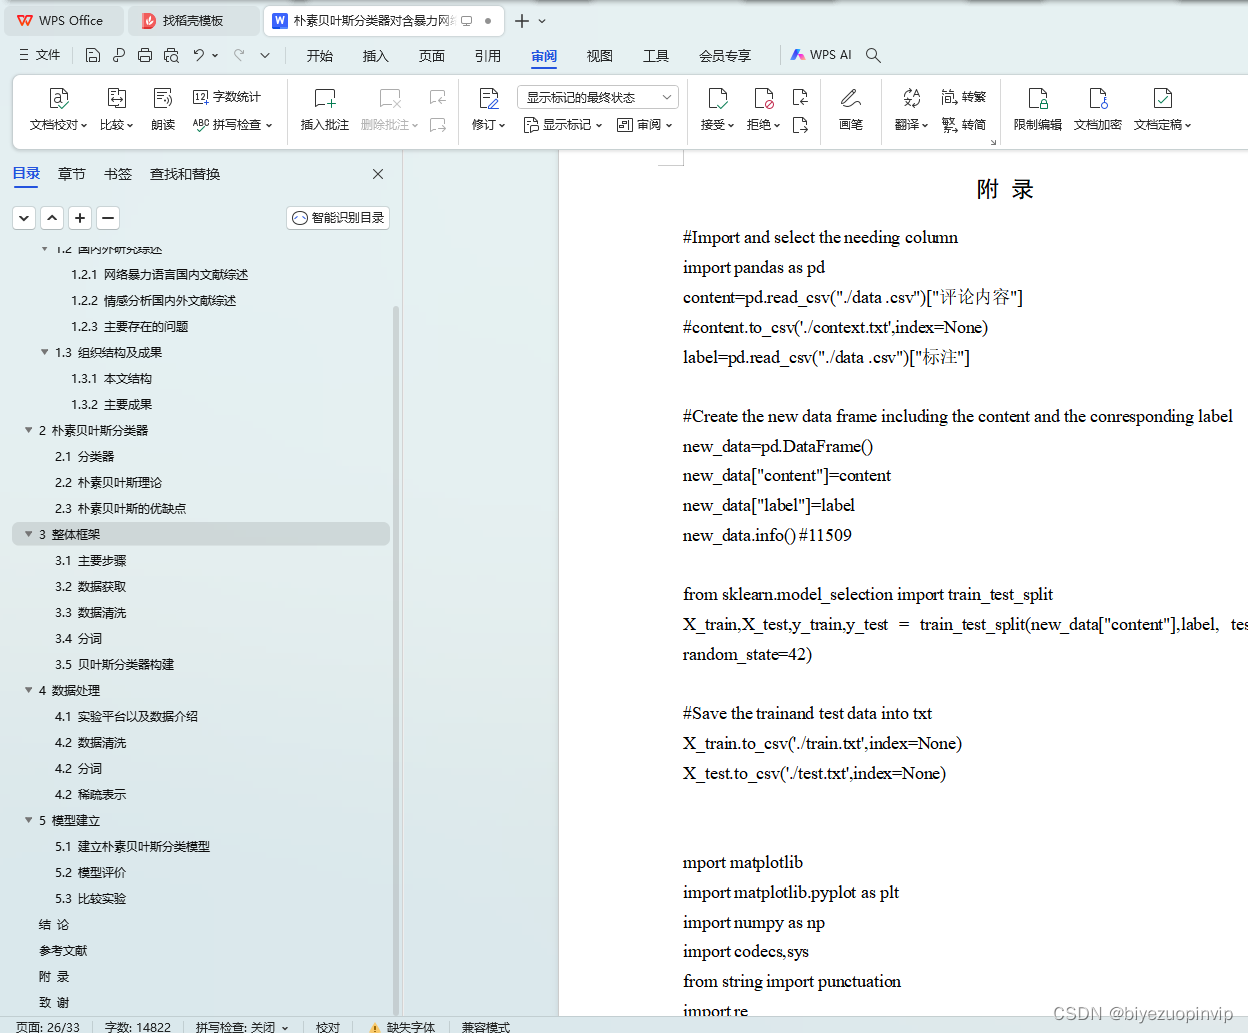Start 朗读 read-aloud feature
The image size is (1248, 1033).
pyautogui.click(x=163, y=109)
